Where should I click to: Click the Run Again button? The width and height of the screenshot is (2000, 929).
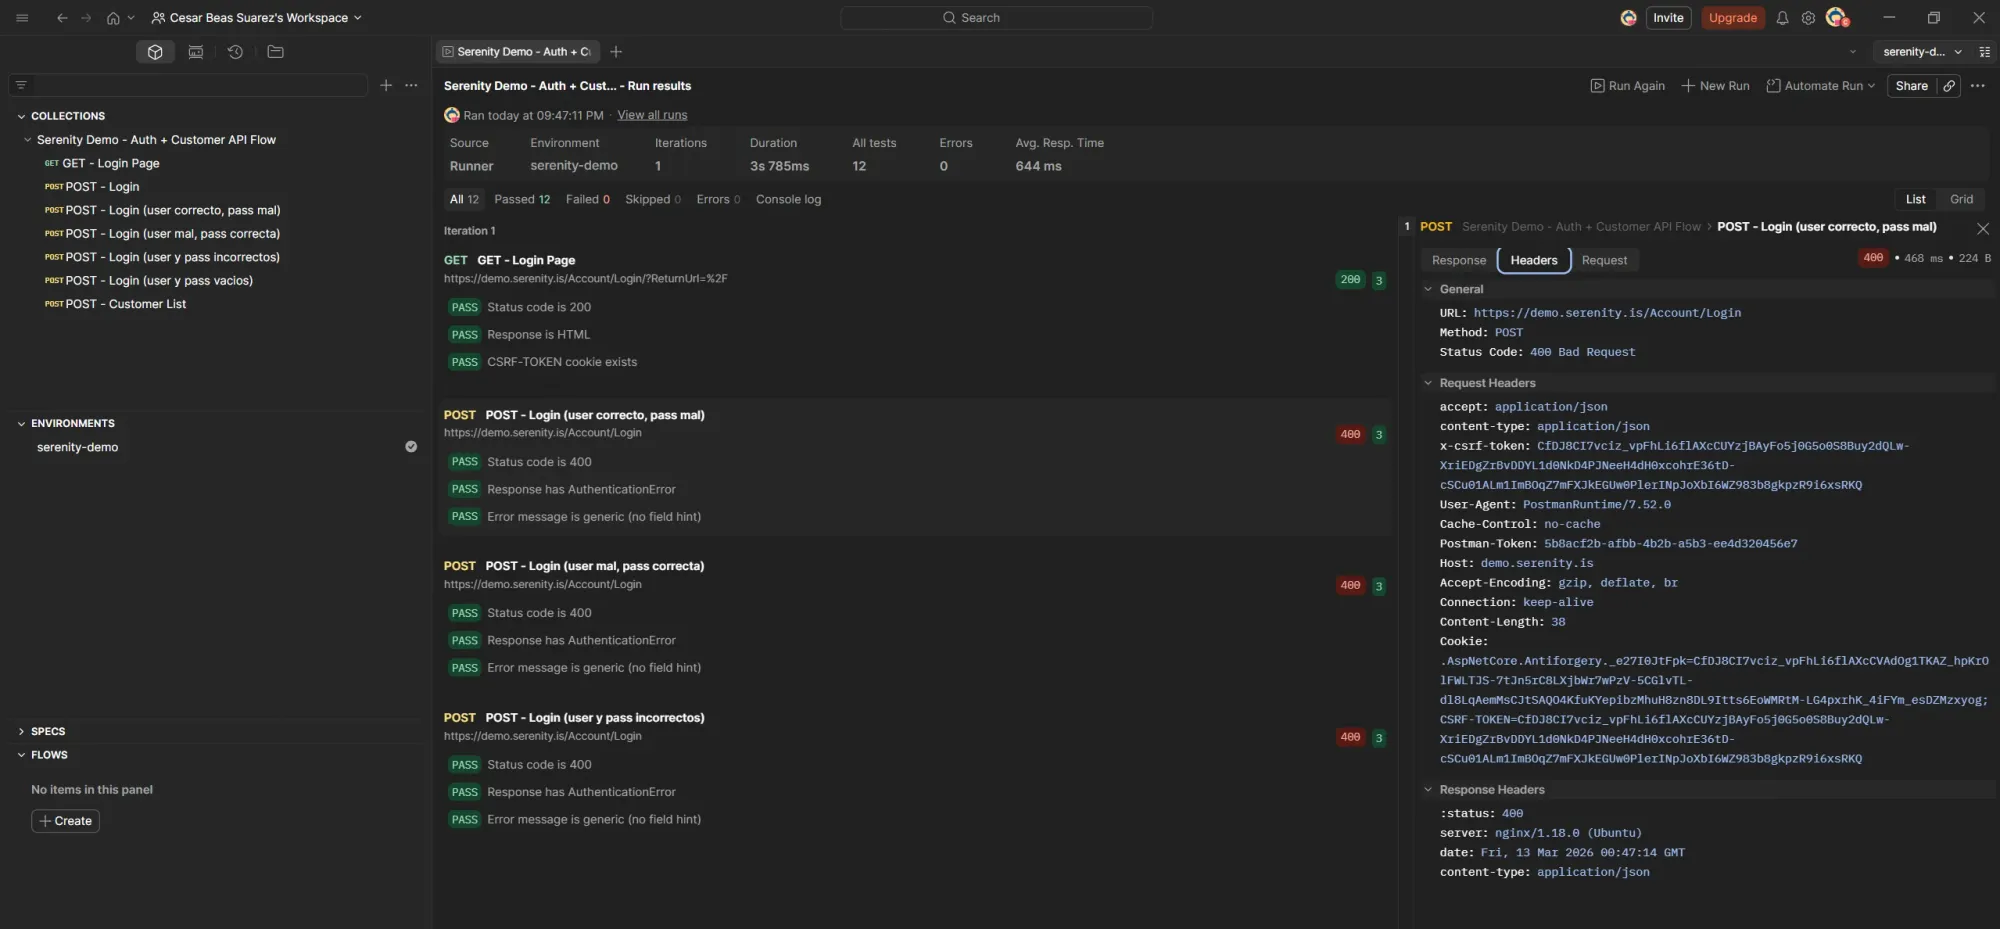point(1627,85)
